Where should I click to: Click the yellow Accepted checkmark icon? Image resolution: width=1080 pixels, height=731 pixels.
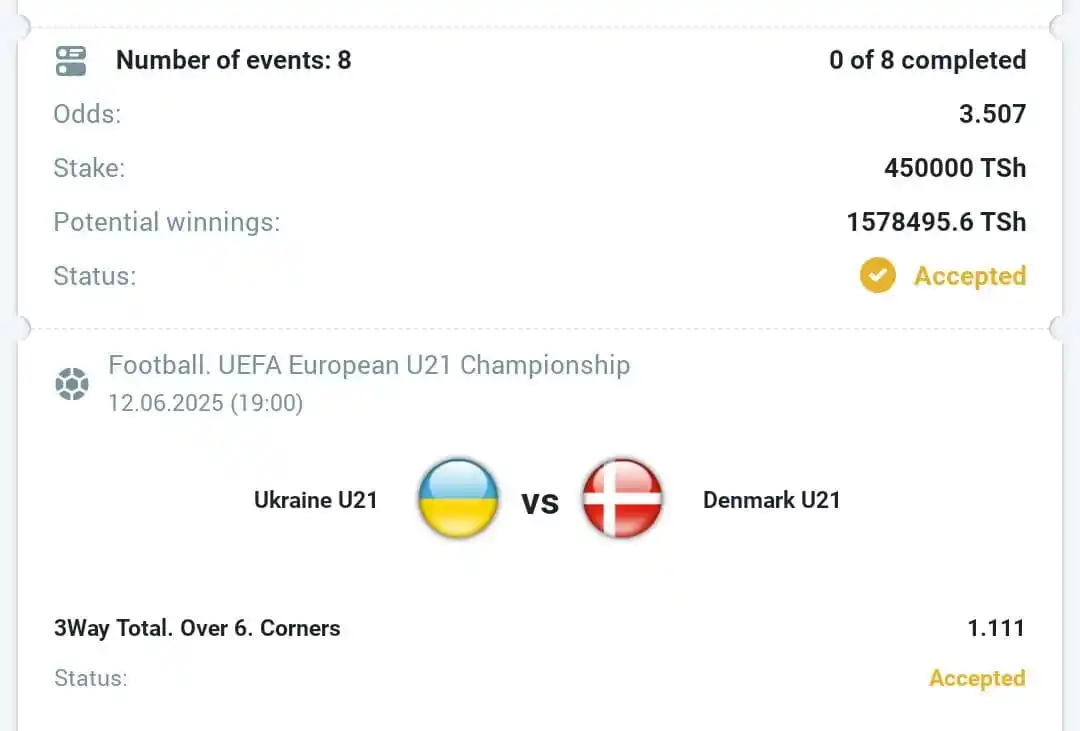pos(878,276)
